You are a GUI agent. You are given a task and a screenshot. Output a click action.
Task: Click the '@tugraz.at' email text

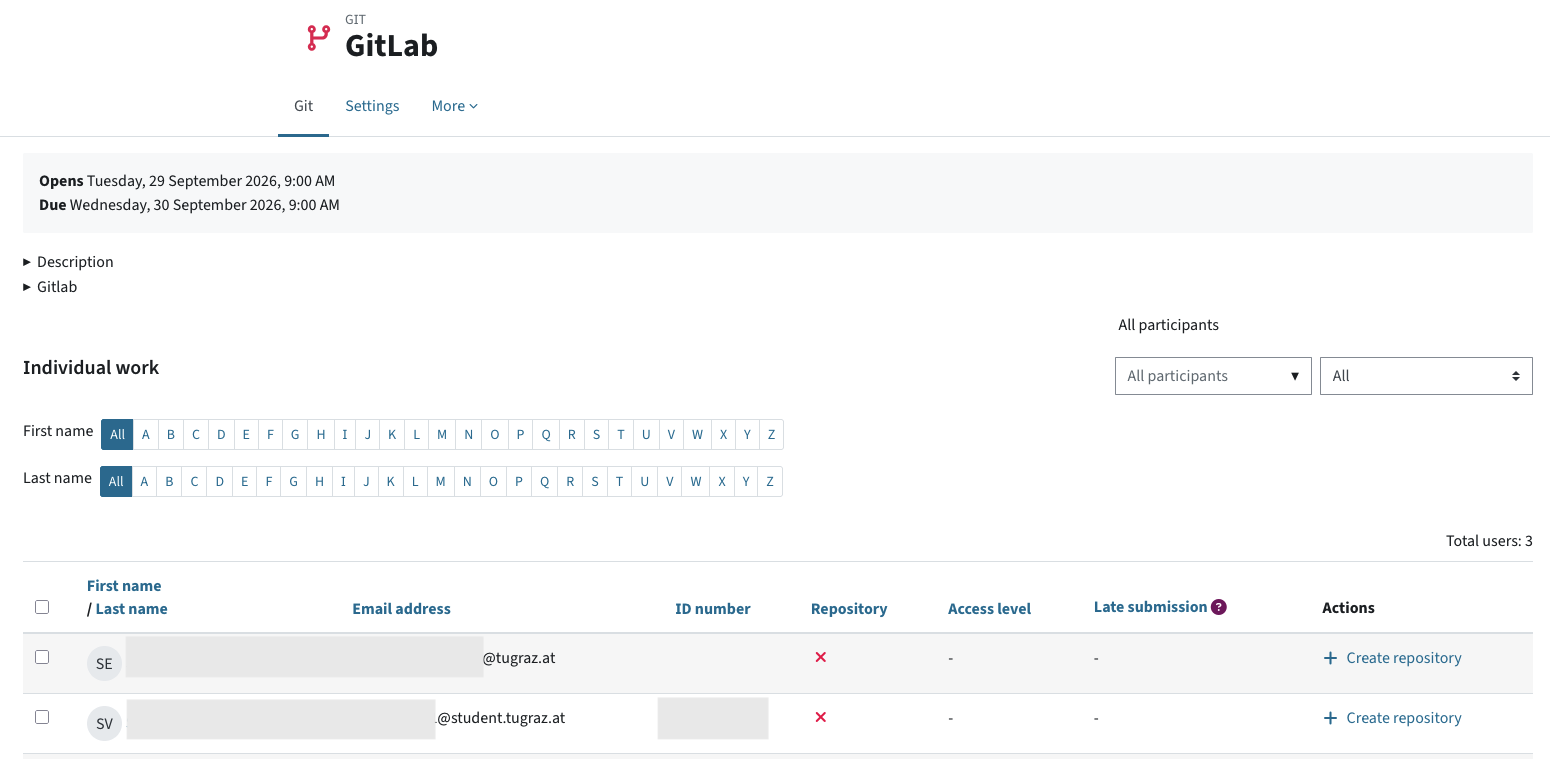pyautogui.click(x=519, y=658)
